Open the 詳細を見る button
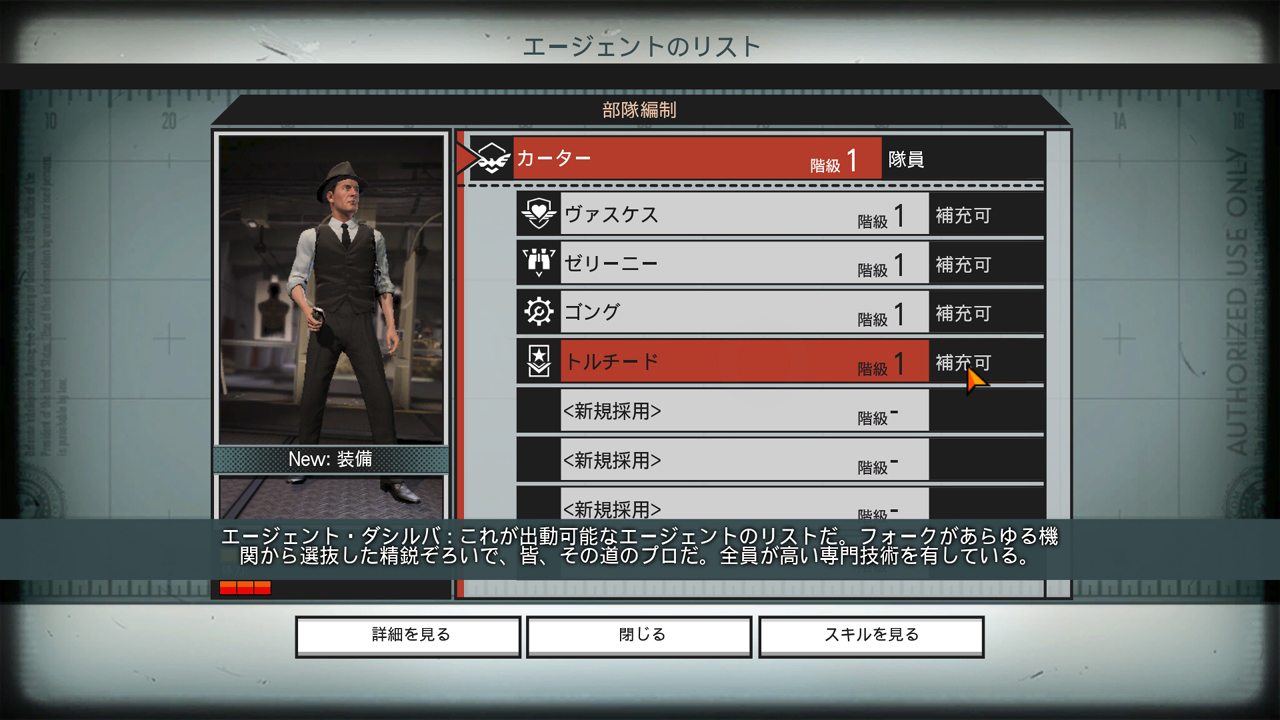Screen dimensions: 1280x720 coord(408,636)
